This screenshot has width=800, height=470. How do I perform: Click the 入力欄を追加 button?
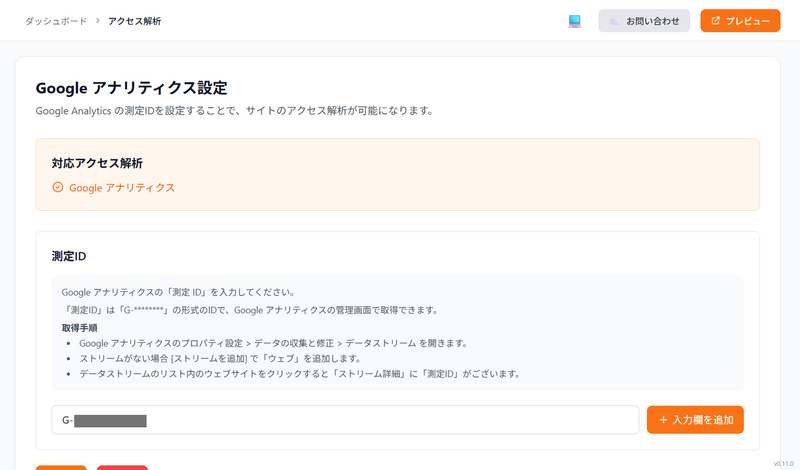coord(695,420)
